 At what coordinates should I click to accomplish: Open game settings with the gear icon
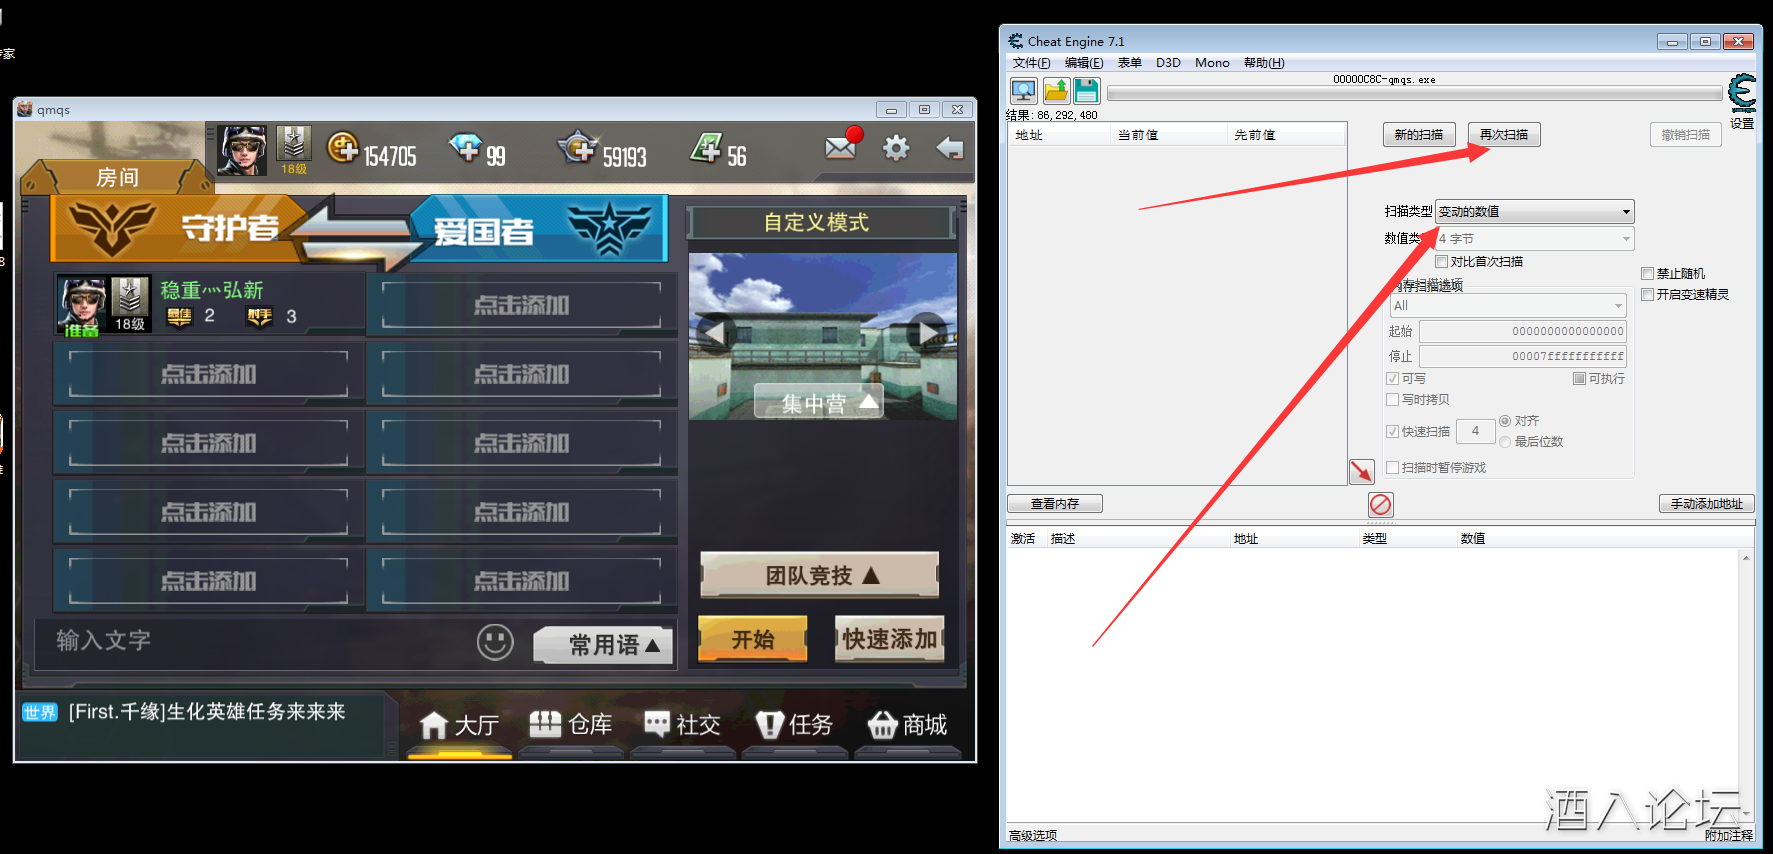(x=896, y=148)
